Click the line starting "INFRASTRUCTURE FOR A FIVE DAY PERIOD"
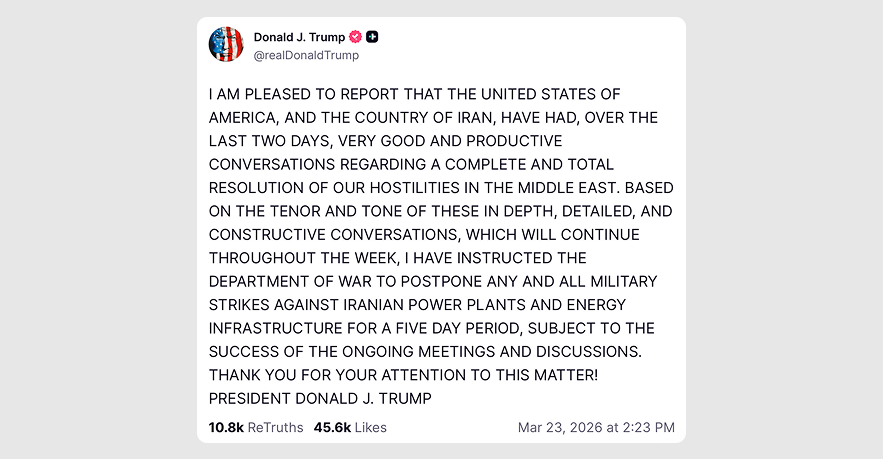Screen dimensions: 883x459 click(x=430, y=328)
